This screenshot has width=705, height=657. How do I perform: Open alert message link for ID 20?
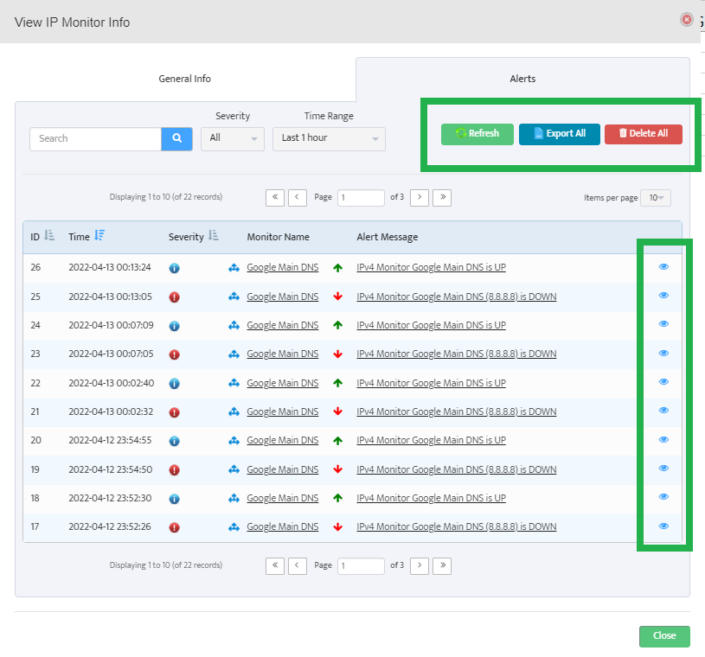pyautogui.click(x=431, y=440)
